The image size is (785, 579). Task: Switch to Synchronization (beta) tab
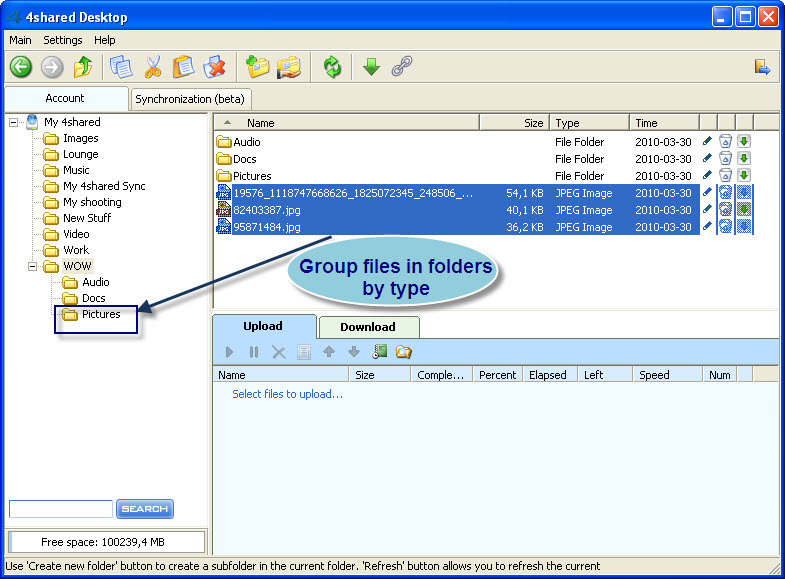190,99
